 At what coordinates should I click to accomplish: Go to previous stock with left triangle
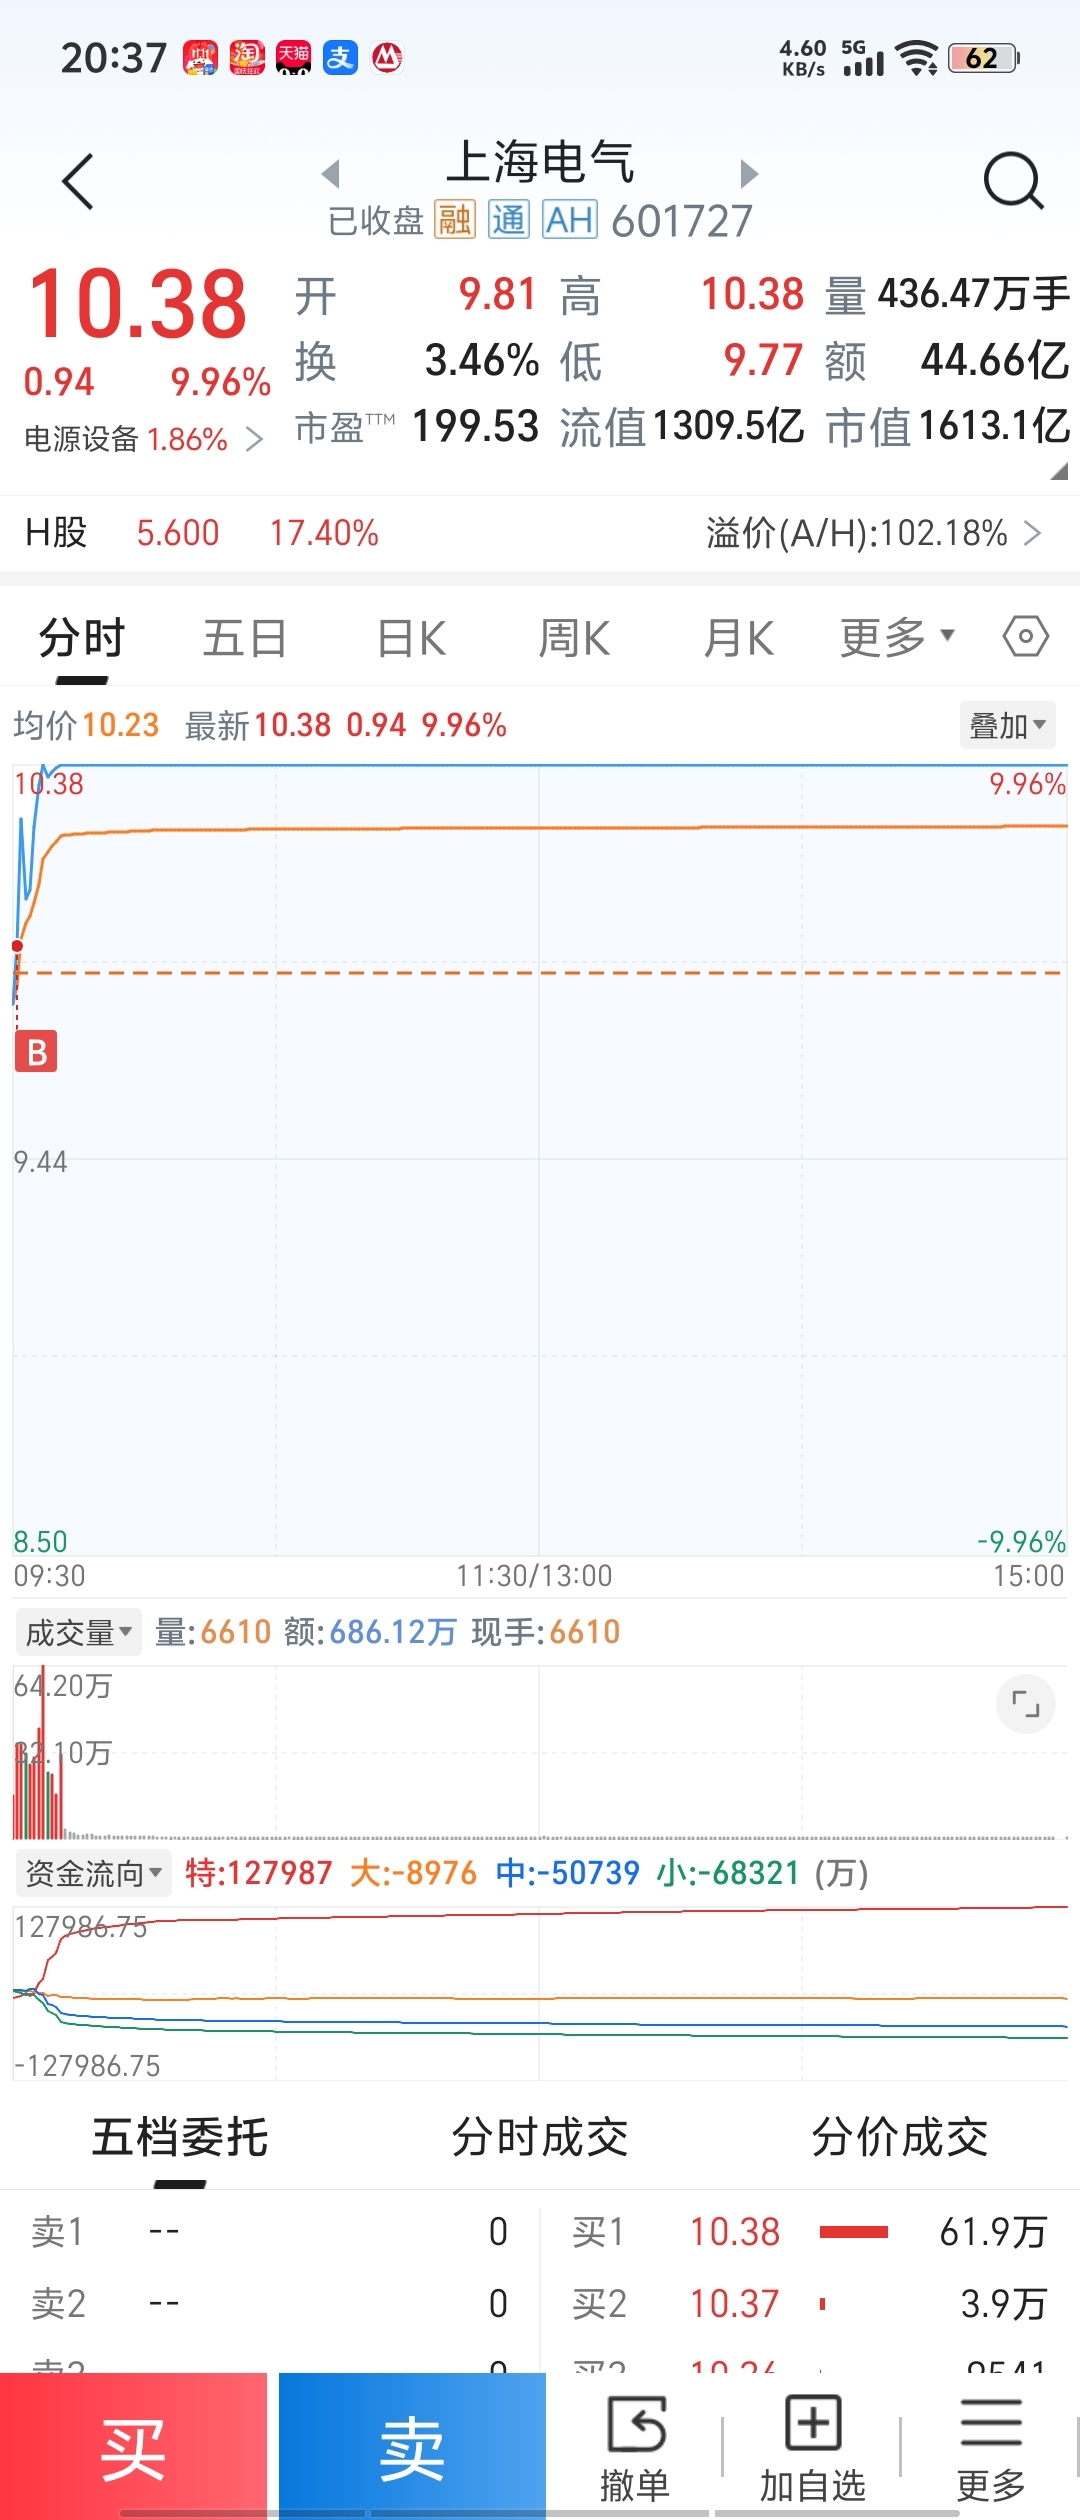click(x=331, y=173)
